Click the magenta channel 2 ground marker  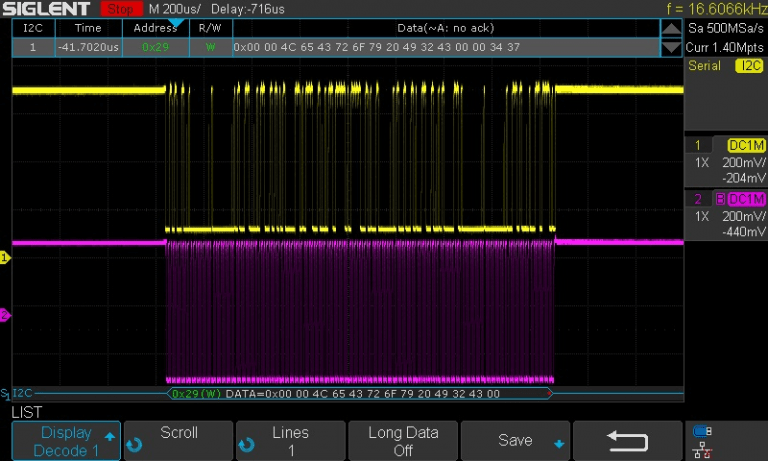click(x=4, y=316)
